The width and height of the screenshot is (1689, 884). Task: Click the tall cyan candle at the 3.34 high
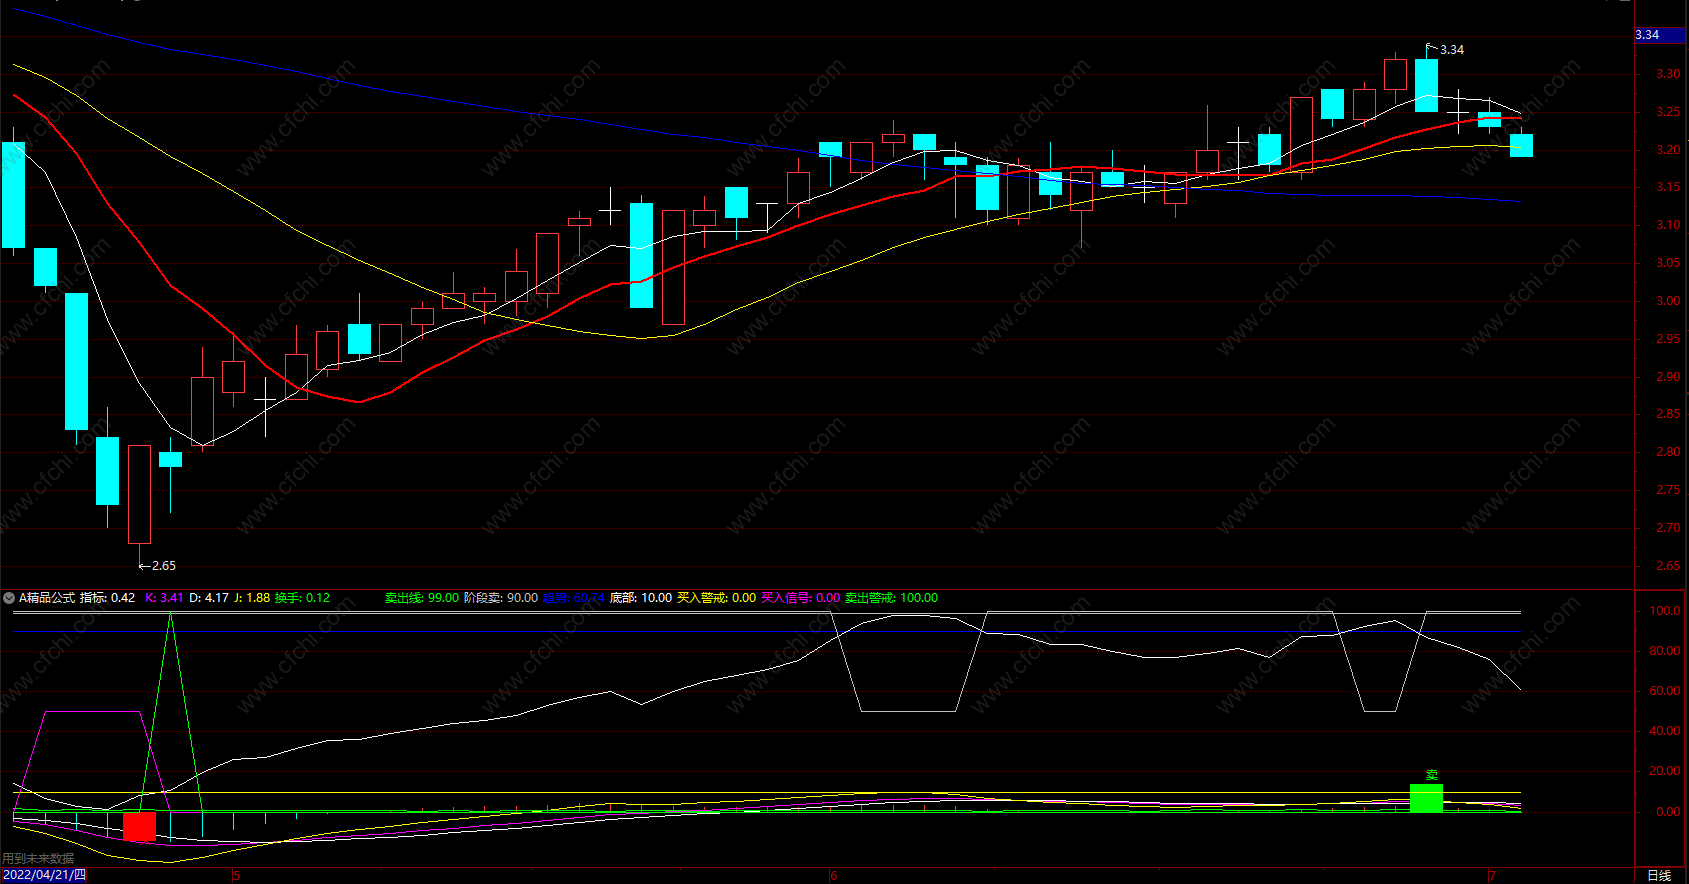click(1427, 85)
